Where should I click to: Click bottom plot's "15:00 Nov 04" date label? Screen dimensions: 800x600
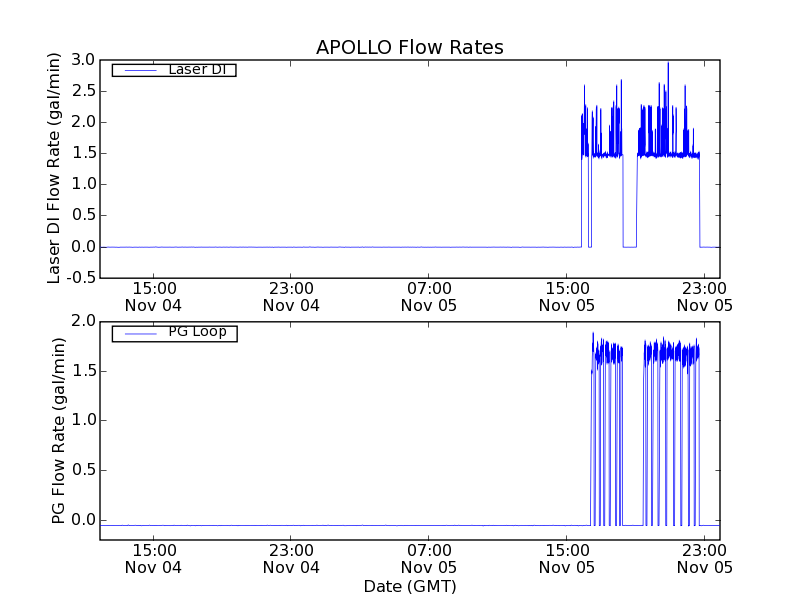coord(154,559)
